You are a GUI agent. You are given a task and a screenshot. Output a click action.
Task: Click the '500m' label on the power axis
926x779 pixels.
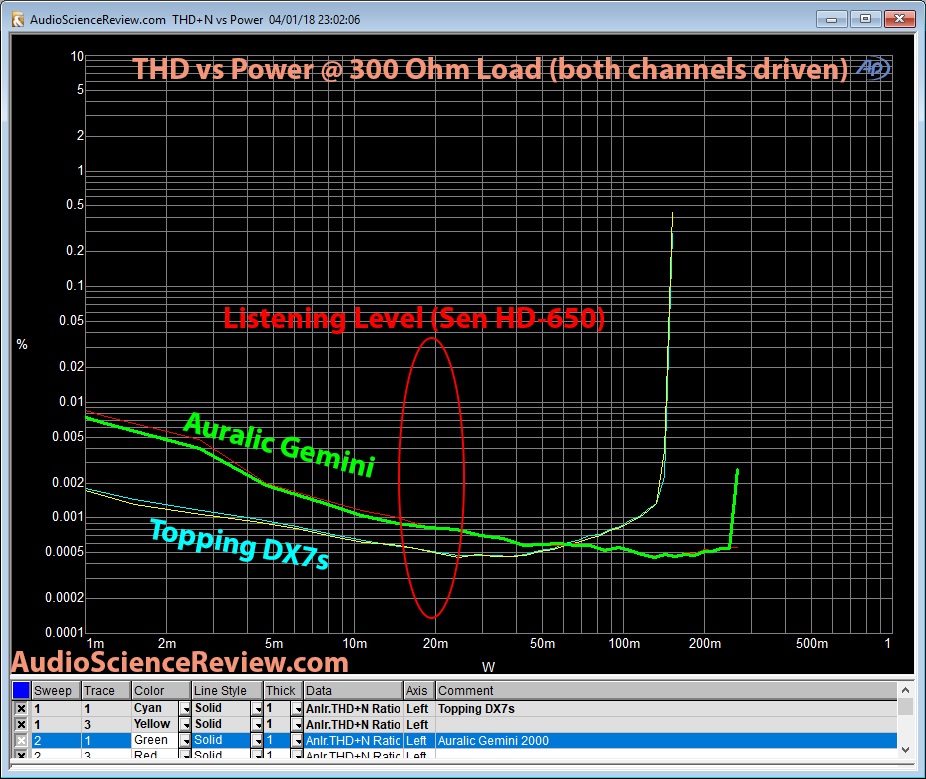tap(812, 644)
